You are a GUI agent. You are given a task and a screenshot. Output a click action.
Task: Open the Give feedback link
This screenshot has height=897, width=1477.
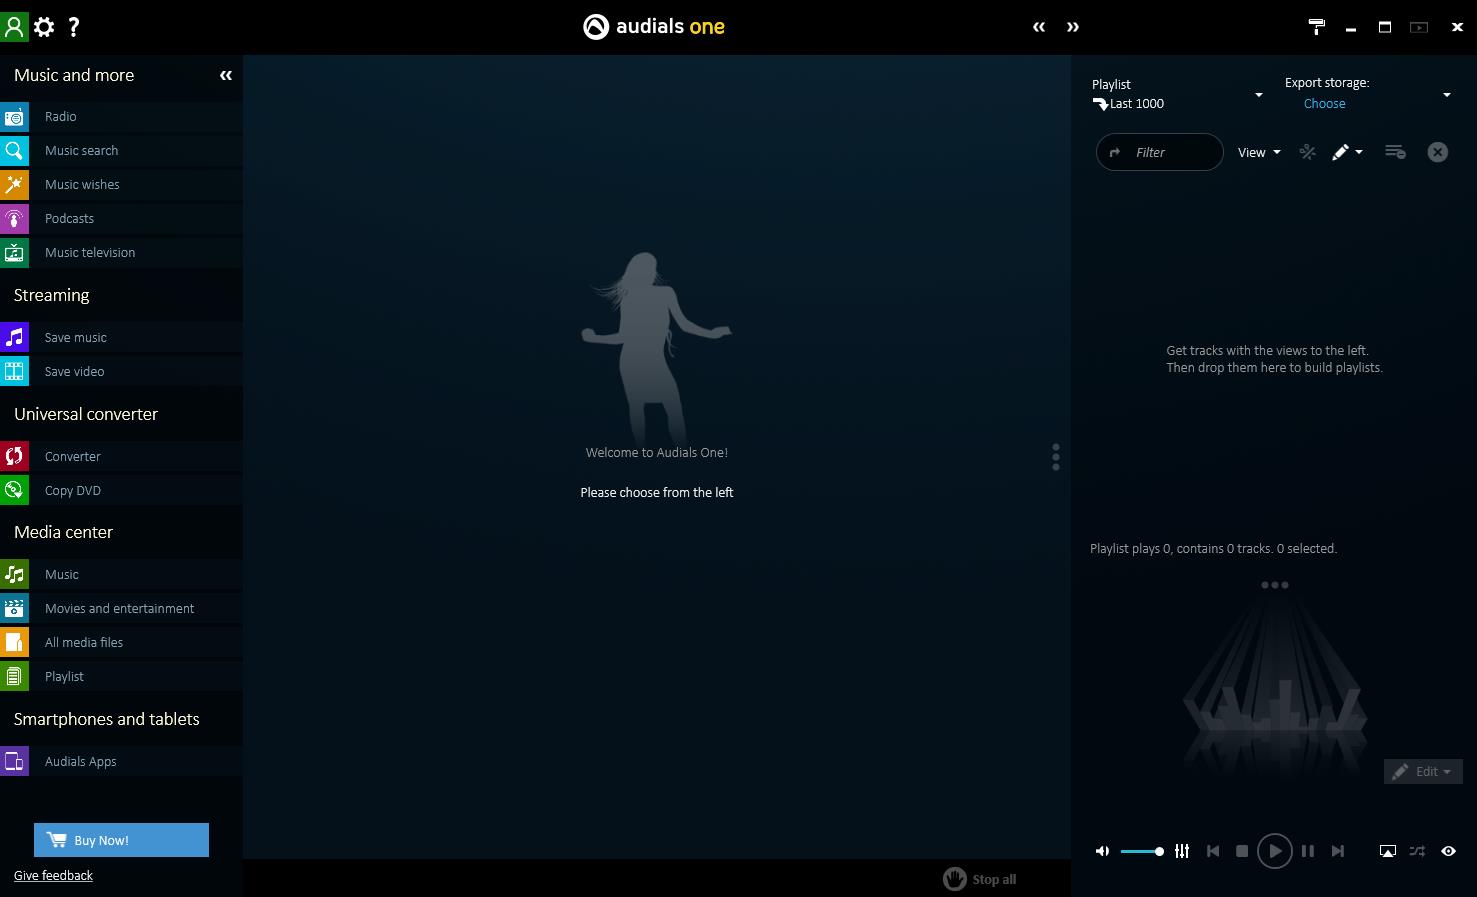[53, 876]
